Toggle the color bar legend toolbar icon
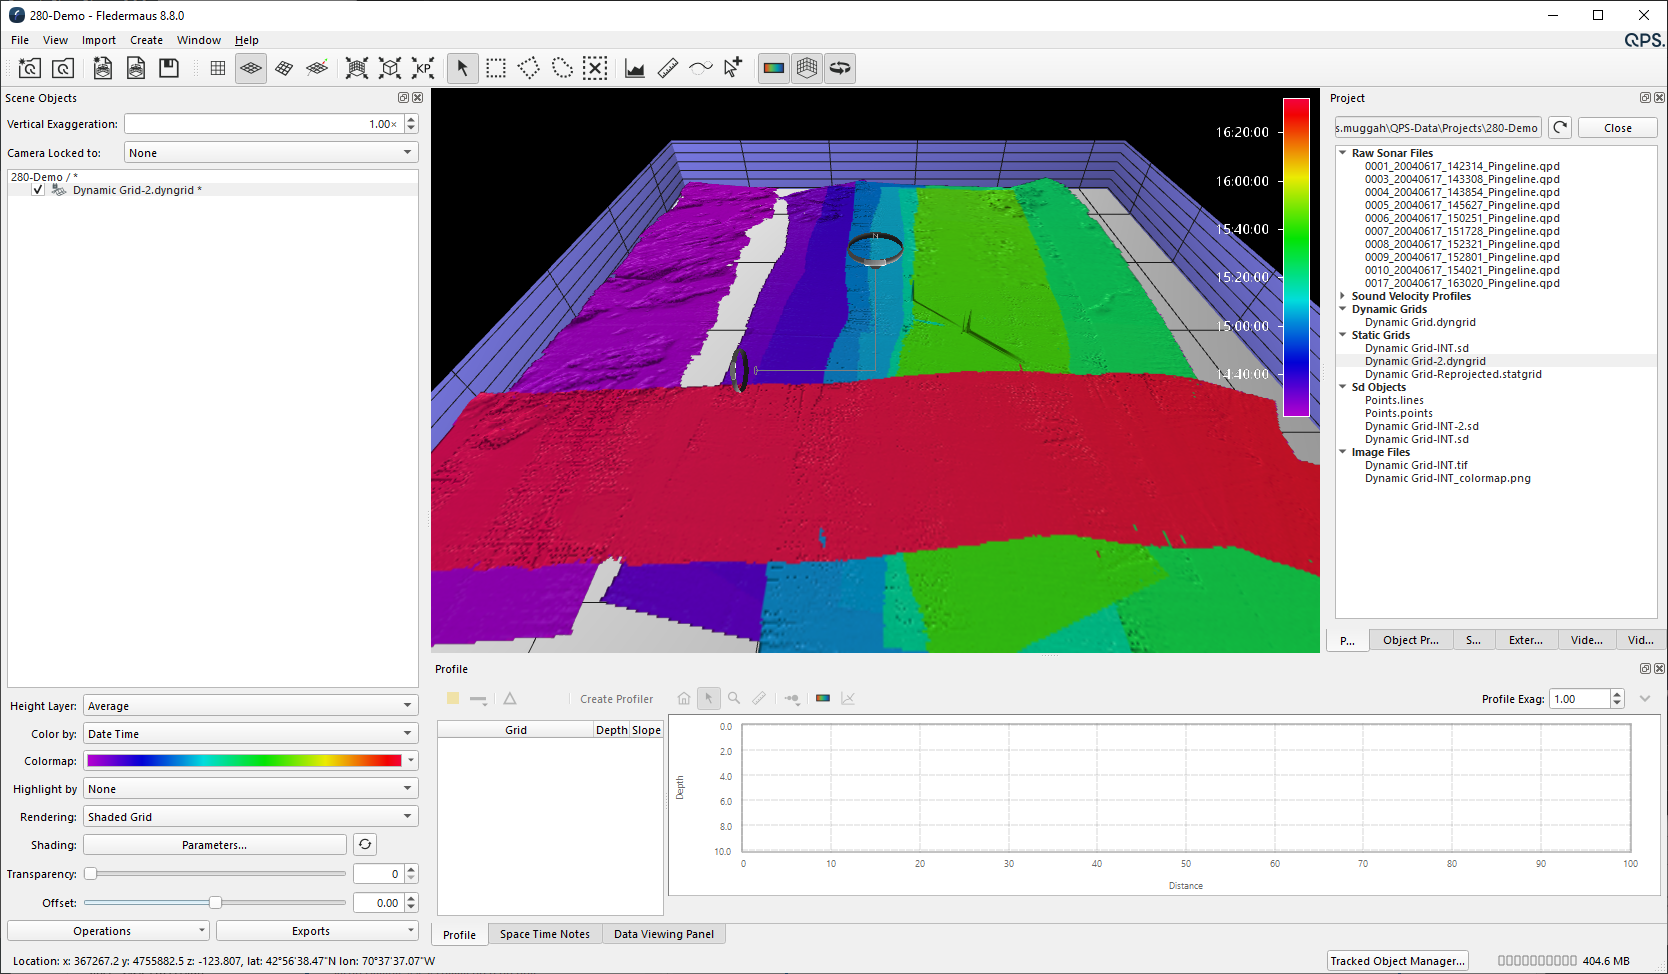The width and height of the screenshot is (1668, 974). coord(773,68)
